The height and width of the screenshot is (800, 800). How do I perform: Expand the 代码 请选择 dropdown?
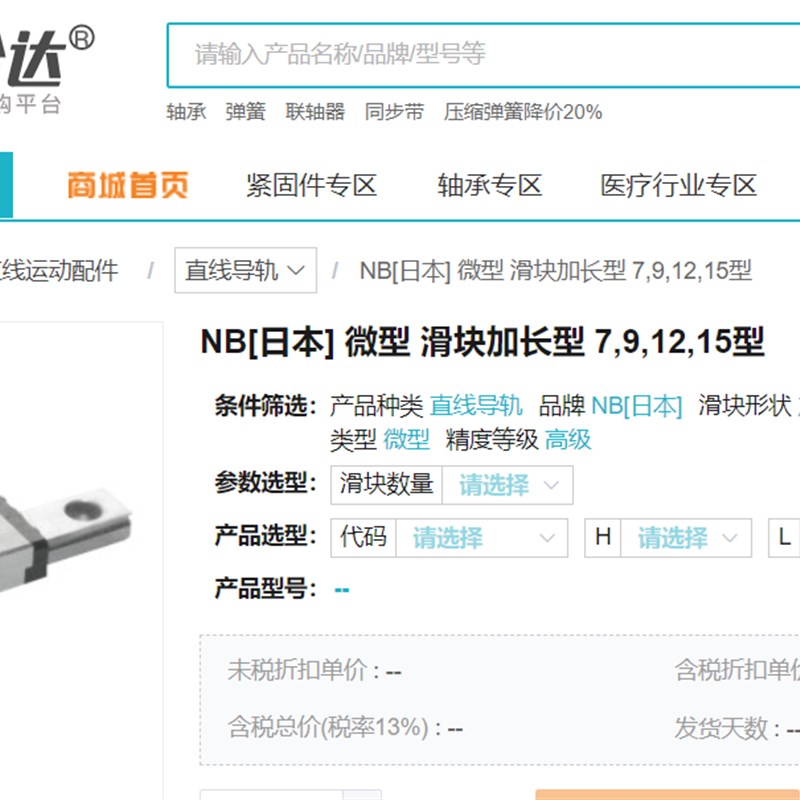(x=482, y=538)
